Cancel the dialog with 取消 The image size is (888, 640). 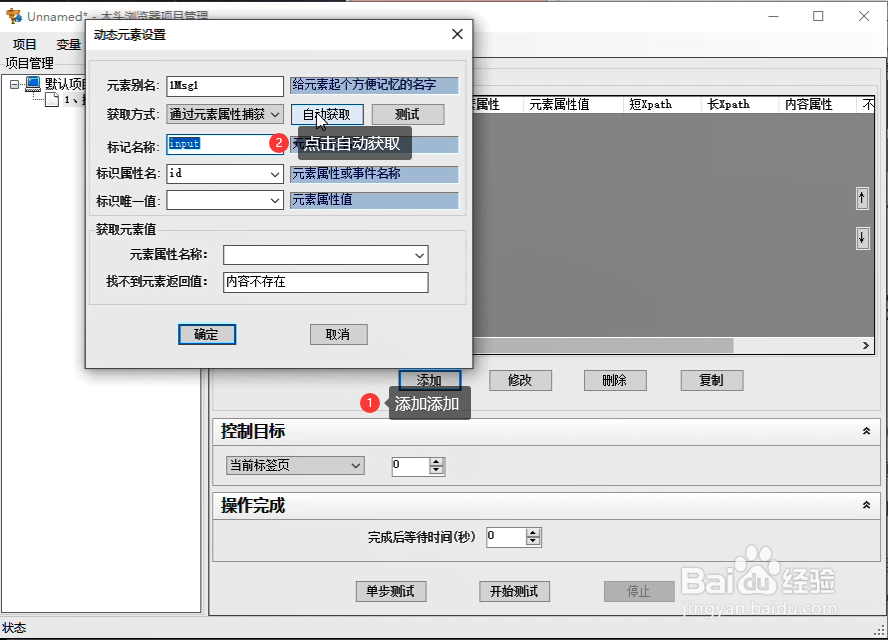point(339,334)
